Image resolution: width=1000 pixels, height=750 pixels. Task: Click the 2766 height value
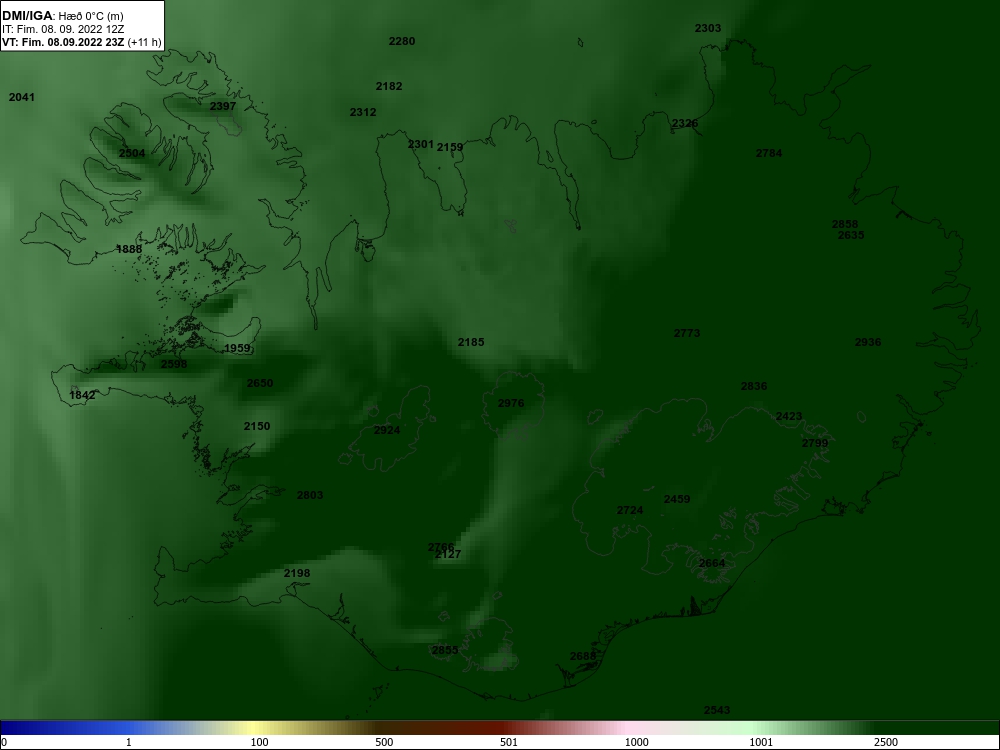[x=441, y=547]
